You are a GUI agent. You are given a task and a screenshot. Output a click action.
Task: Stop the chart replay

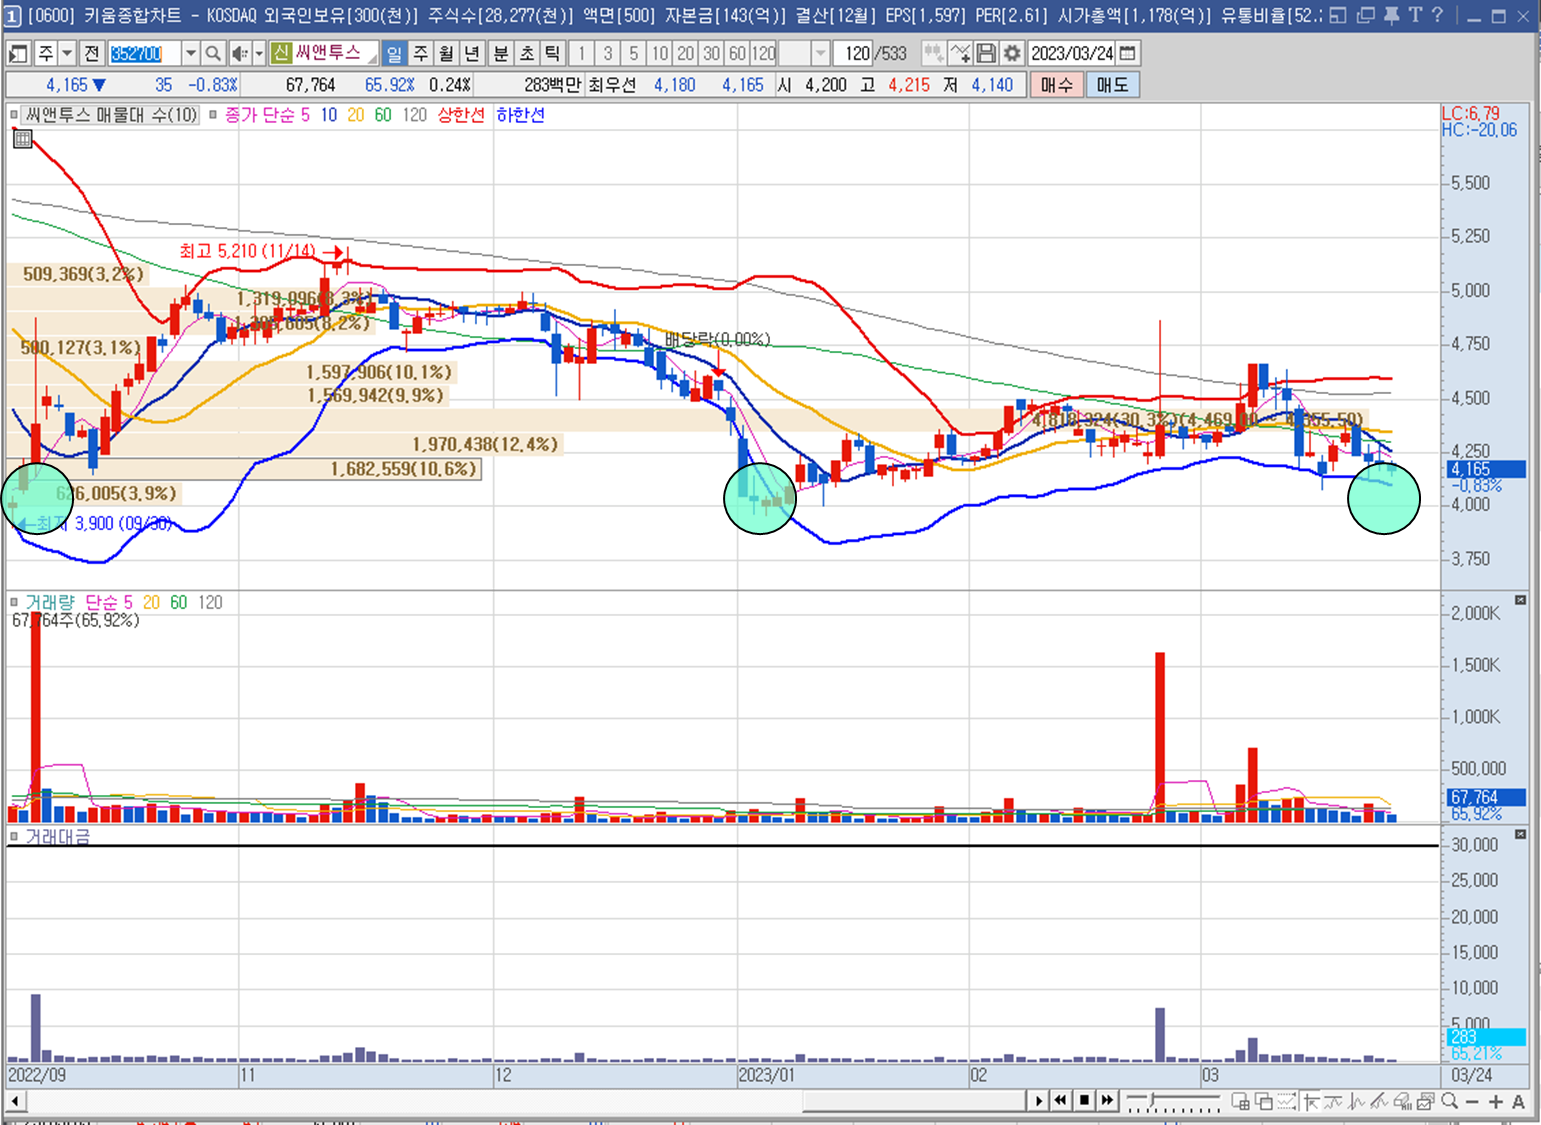point(1084,1101)
